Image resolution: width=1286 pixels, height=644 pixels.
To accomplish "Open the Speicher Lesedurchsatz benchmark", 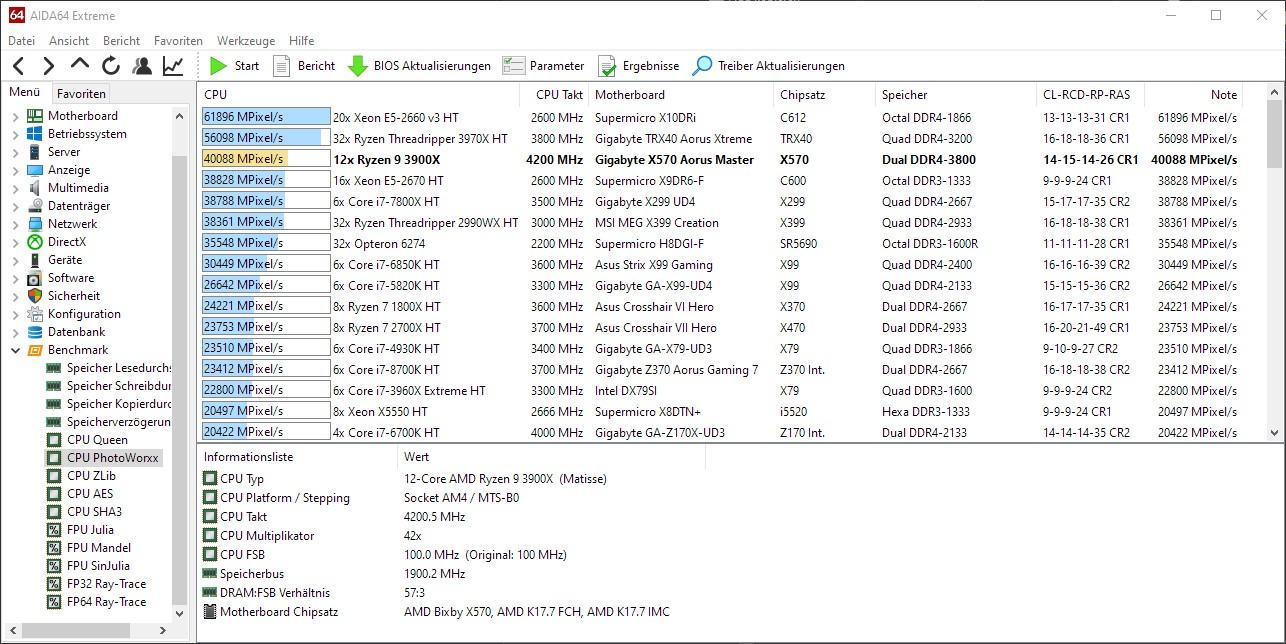I will [x=119, y=368].
